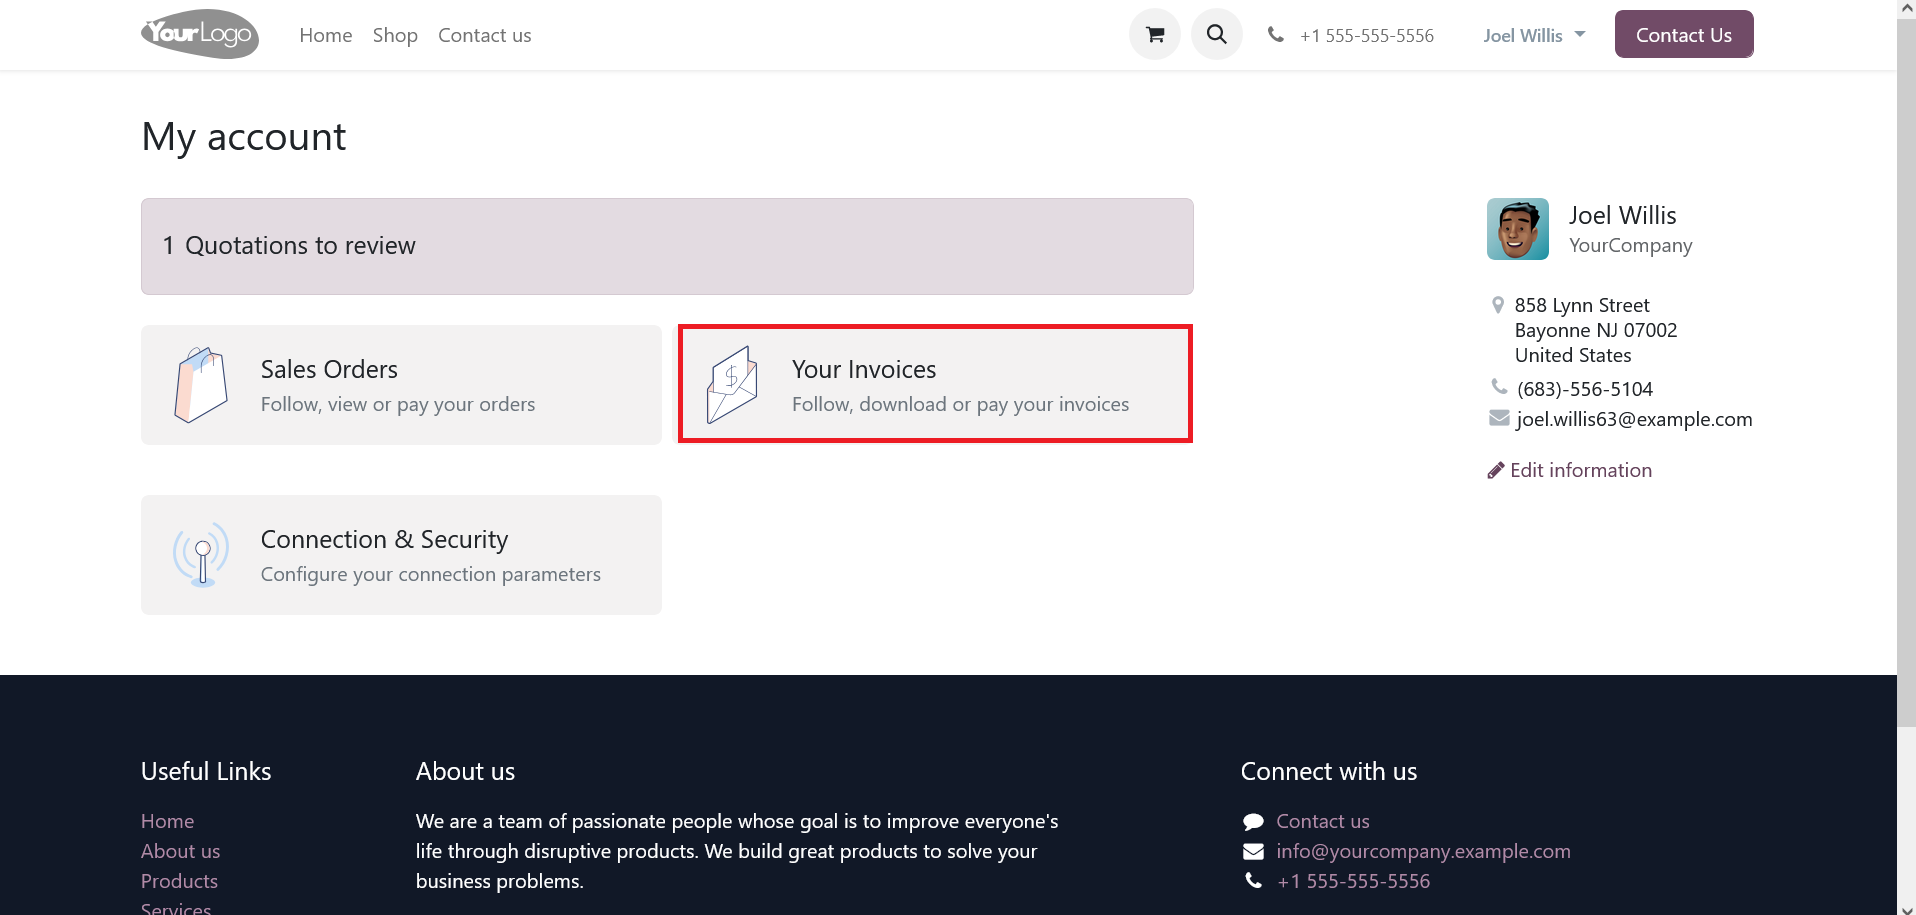Screen dimensions: 1916x915
Task: Open the Joel Willis account dropdown
Action: tap(1522, 35)
